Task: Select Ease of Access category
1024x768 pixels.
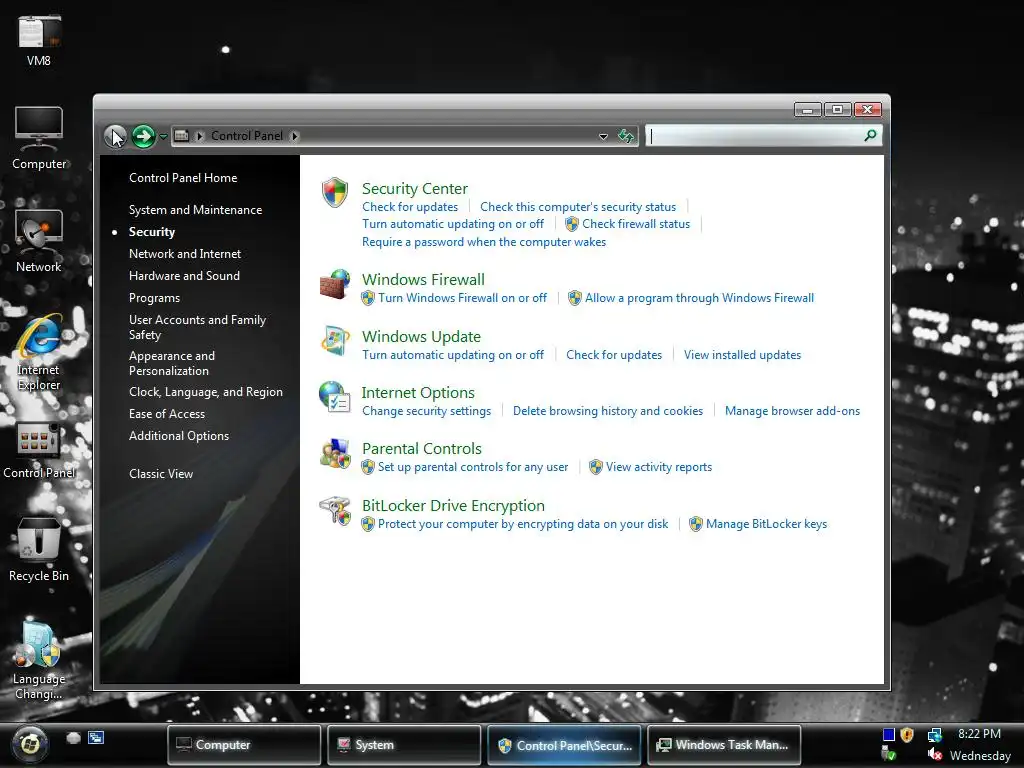Action: coord(167,413)
